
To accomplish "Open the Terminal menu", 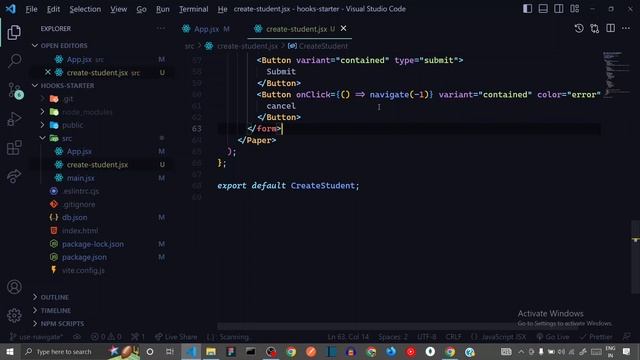I will tap(193, 9).
